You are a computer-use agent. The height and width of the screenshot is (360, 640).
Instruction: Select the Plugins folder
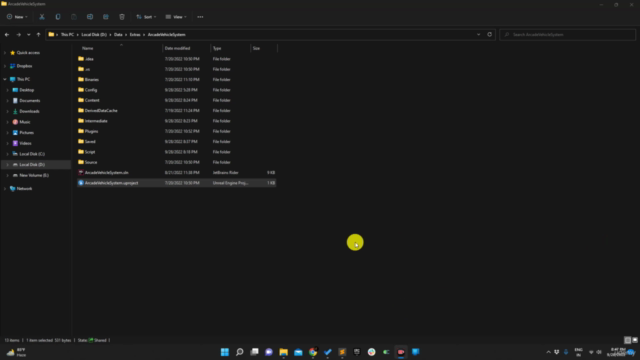pos(176,131)
